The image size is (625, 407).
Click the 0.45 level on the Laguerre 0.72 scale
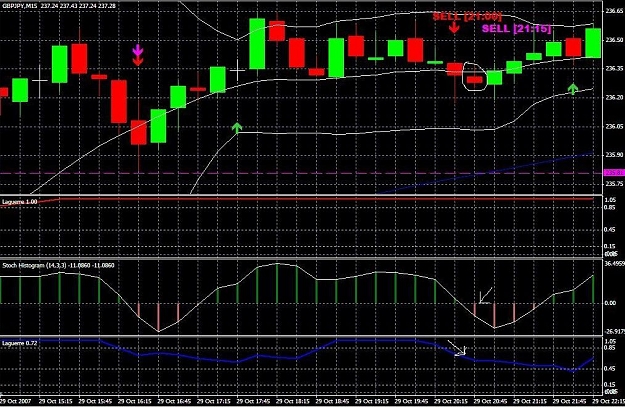point(610,369)
